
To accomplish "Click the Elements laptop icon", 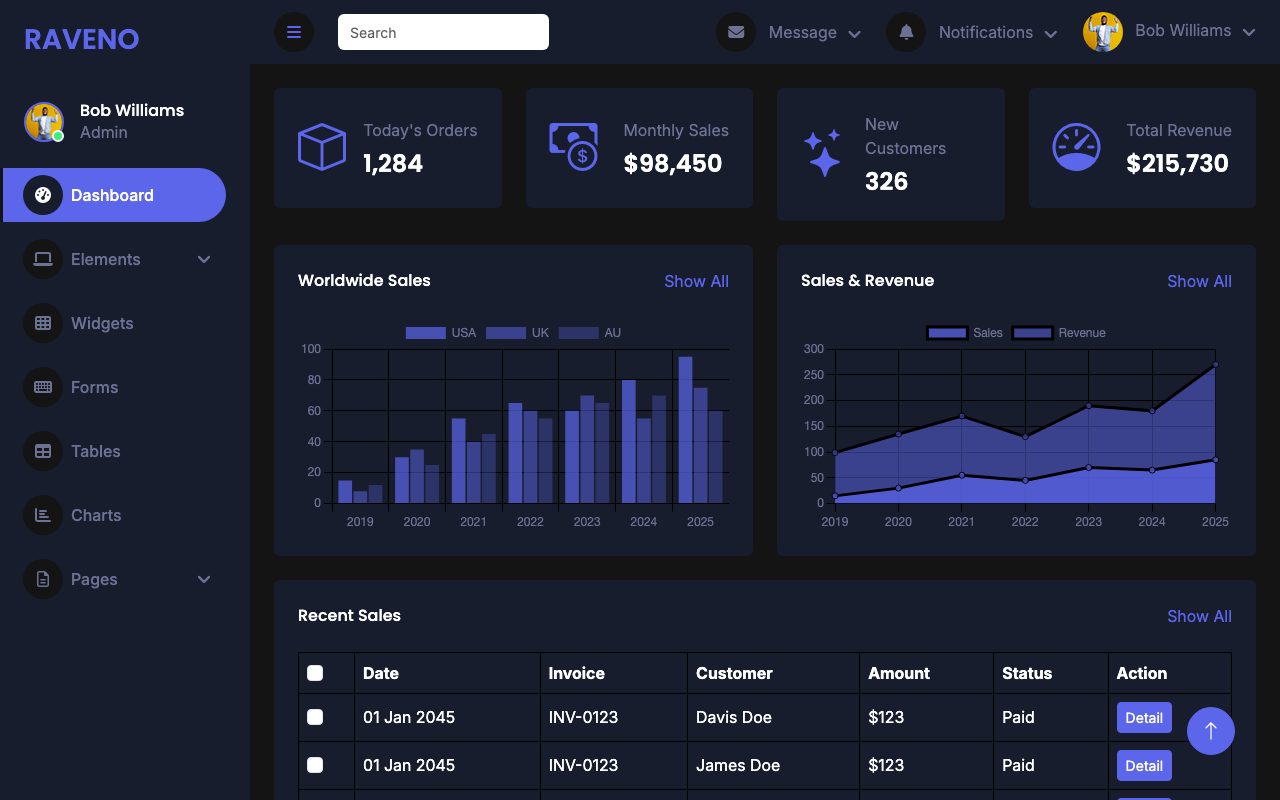I will 43,259.
